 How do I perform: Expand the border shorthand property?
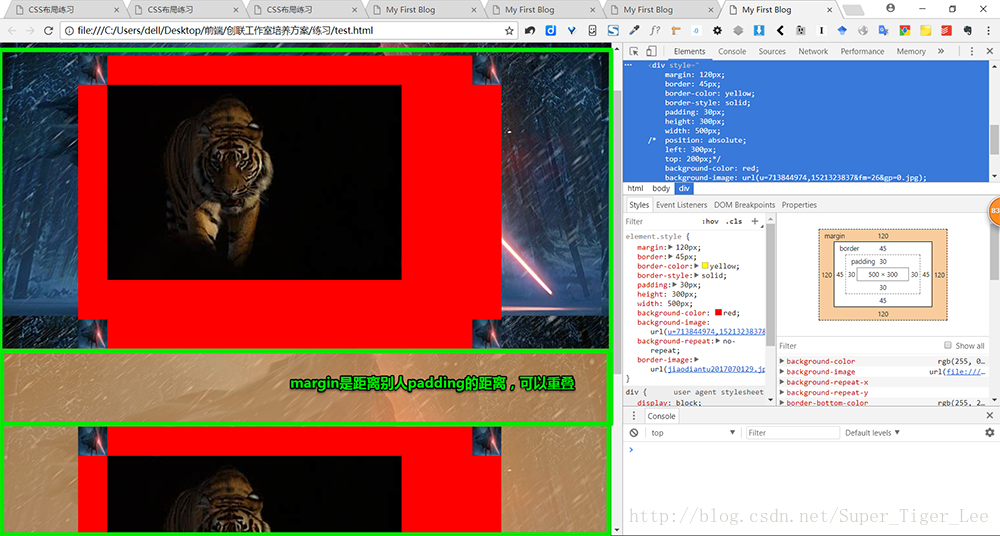(671, 257)
